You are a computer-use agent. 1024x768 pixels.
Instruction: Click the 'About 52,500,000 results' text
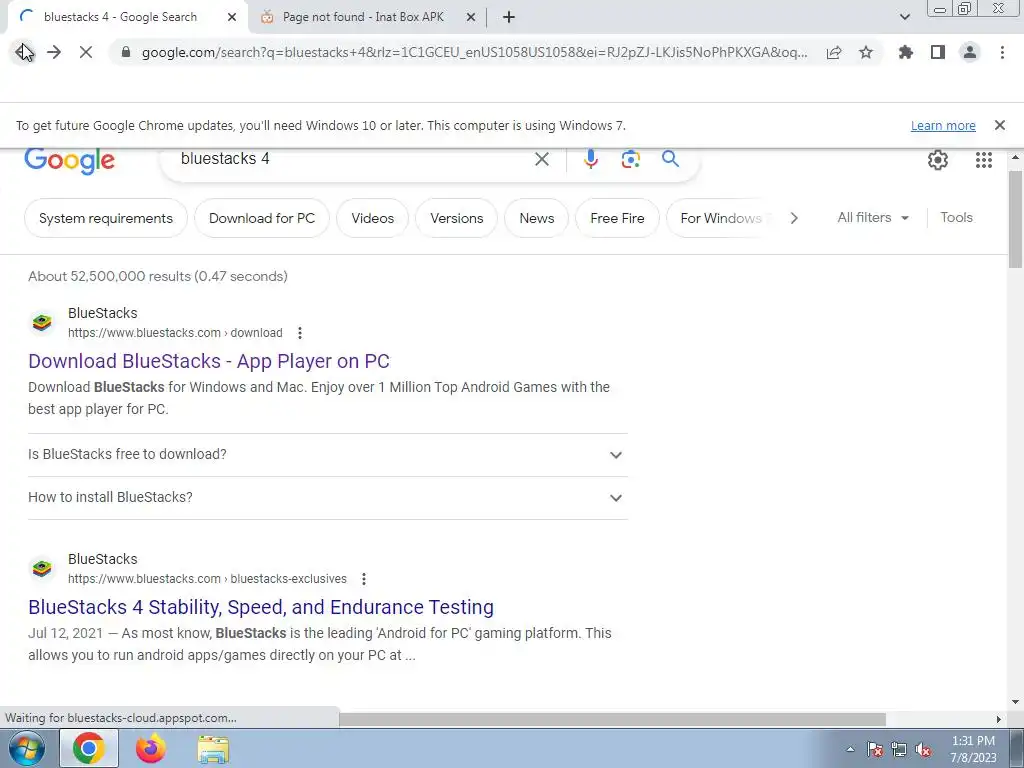click(x=157, y=276)
